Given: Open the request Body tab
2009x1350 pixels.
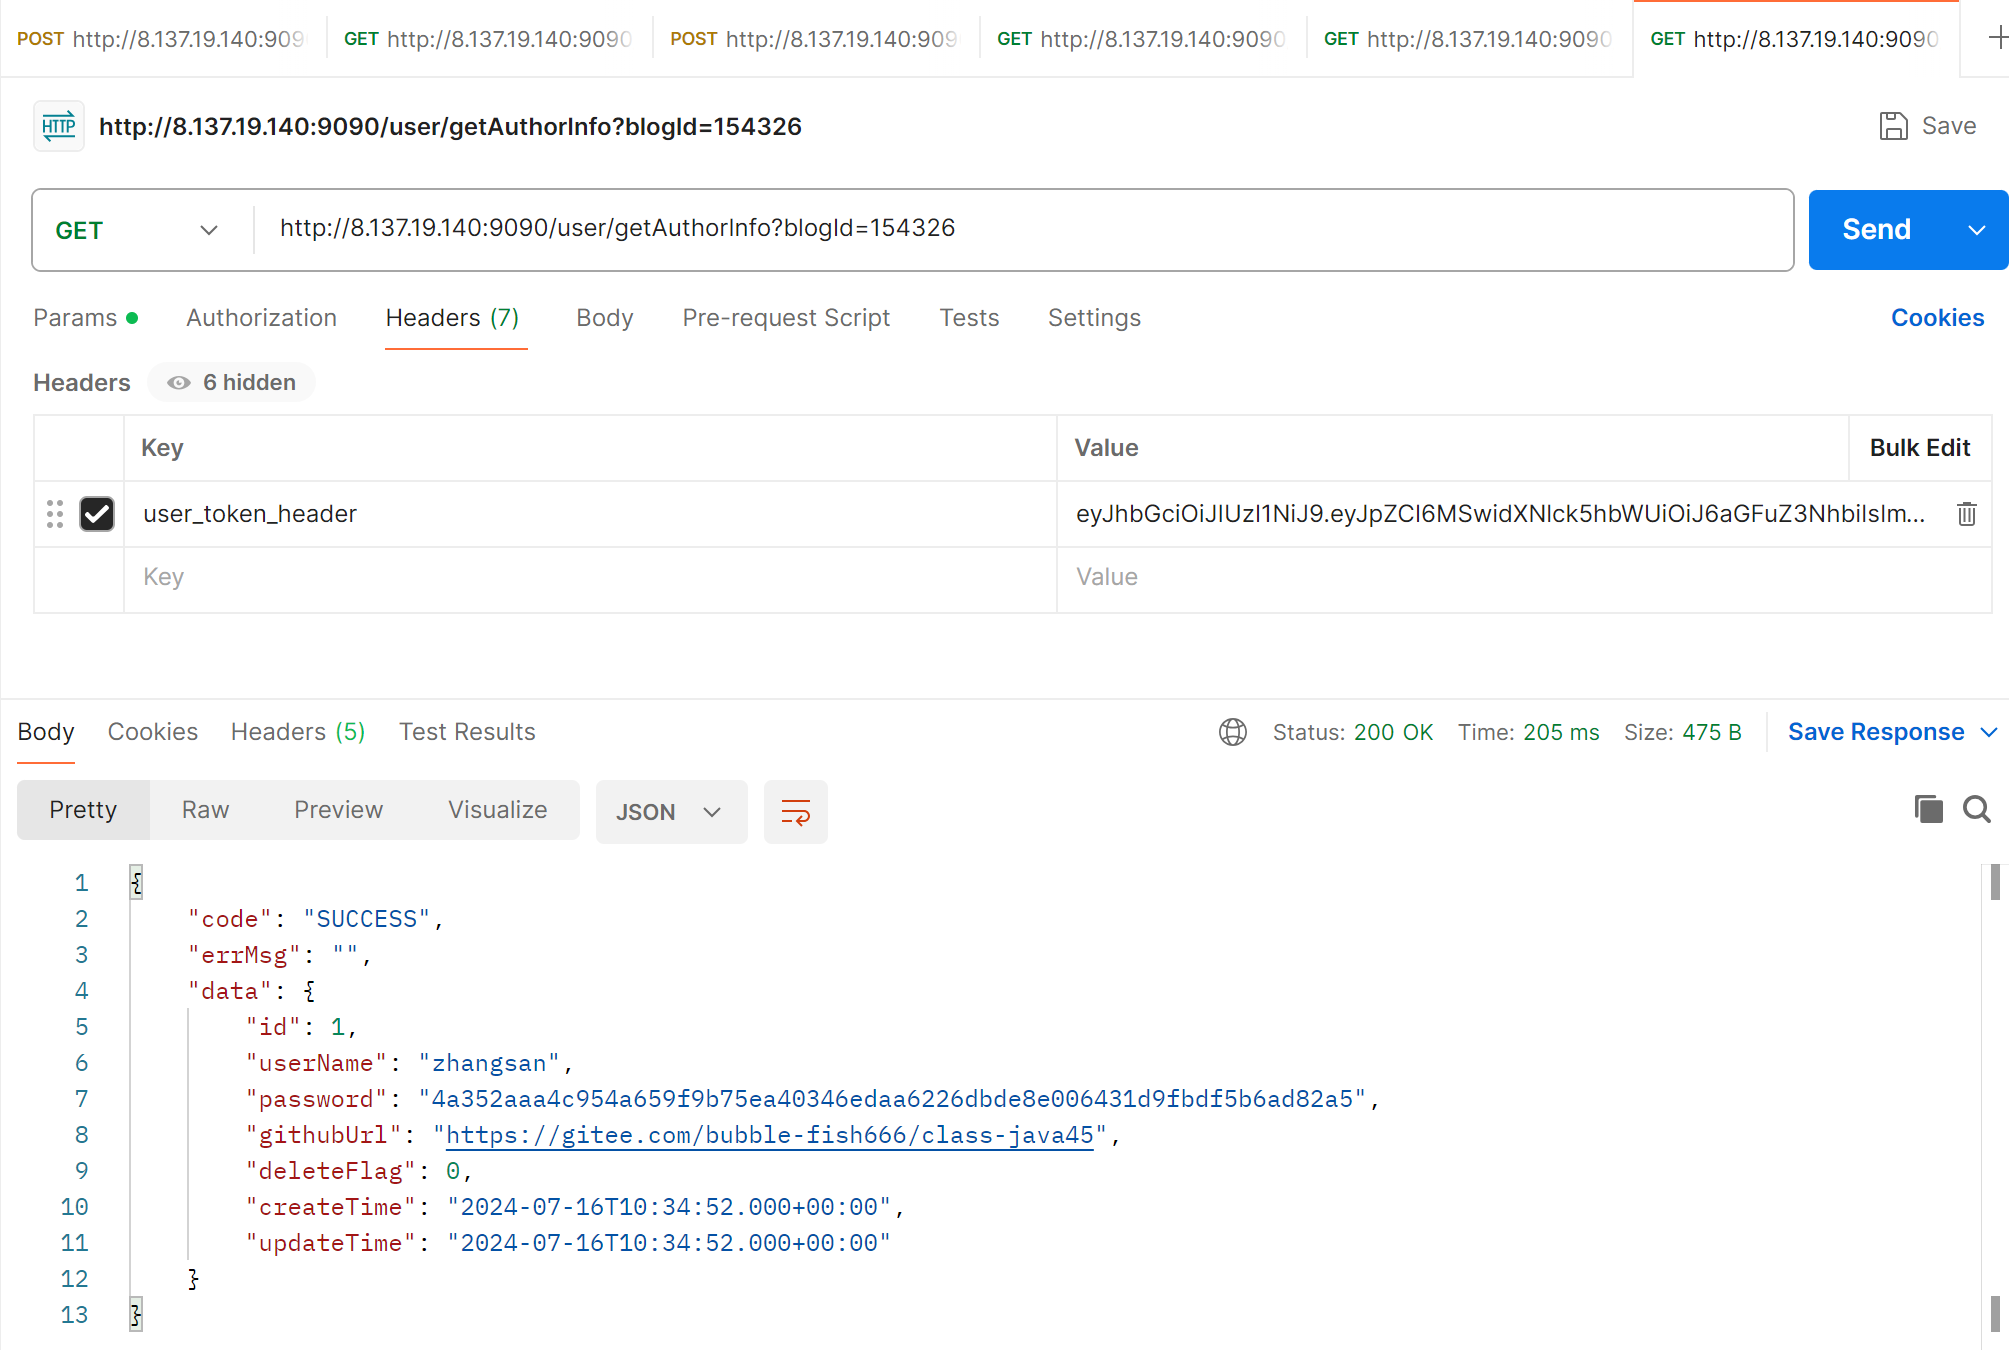Looking at the screenshot, I should [x=605, y=318].
